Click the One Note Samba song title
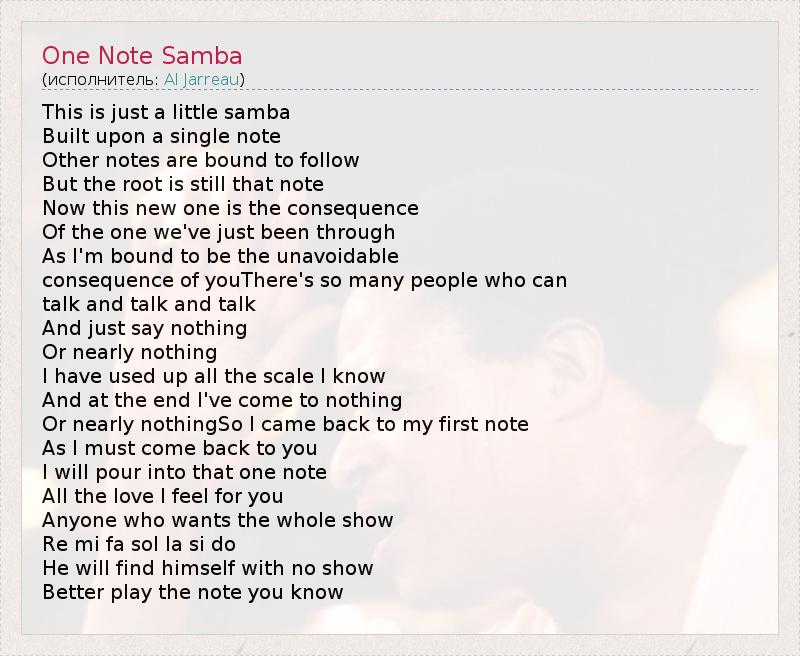The width and height of the screenshot is (800, 656). (142, 55)
